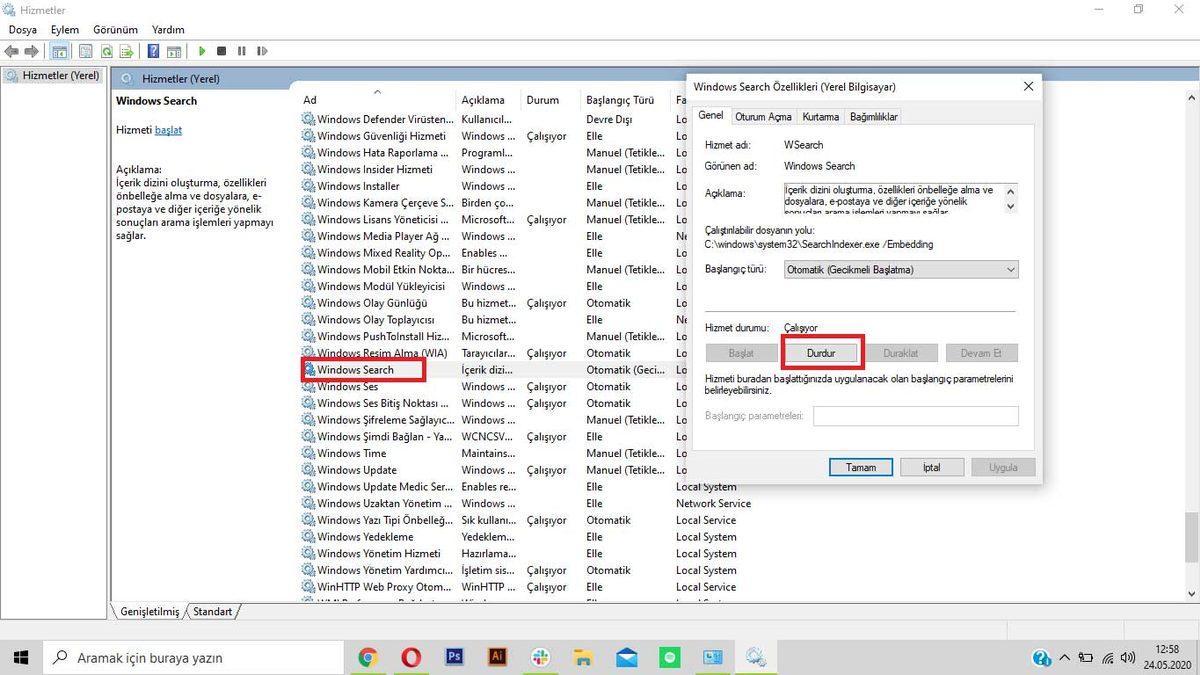
Task: Collapse the Ad column sort arrow
Action: coord(377,91)
